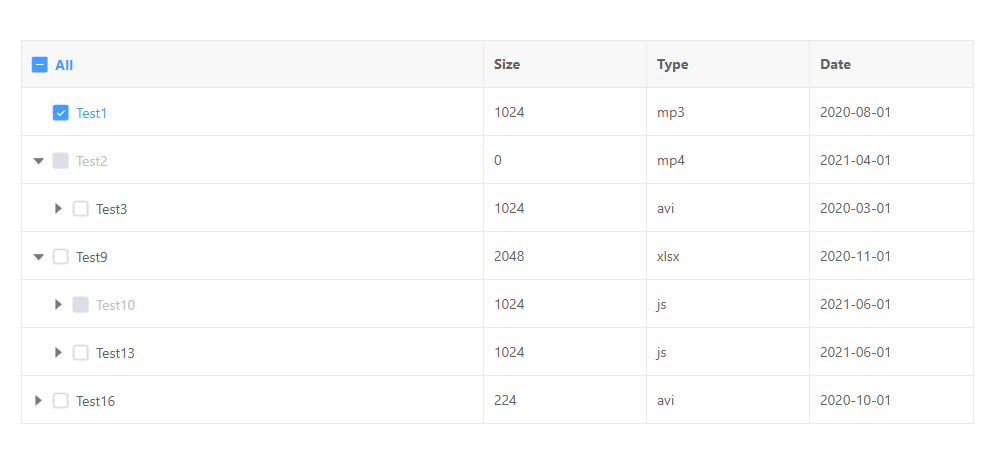The width and height of the screenshot is (988, 449).
Task: Expand the Test10 child row
Action: click(59, 305)
